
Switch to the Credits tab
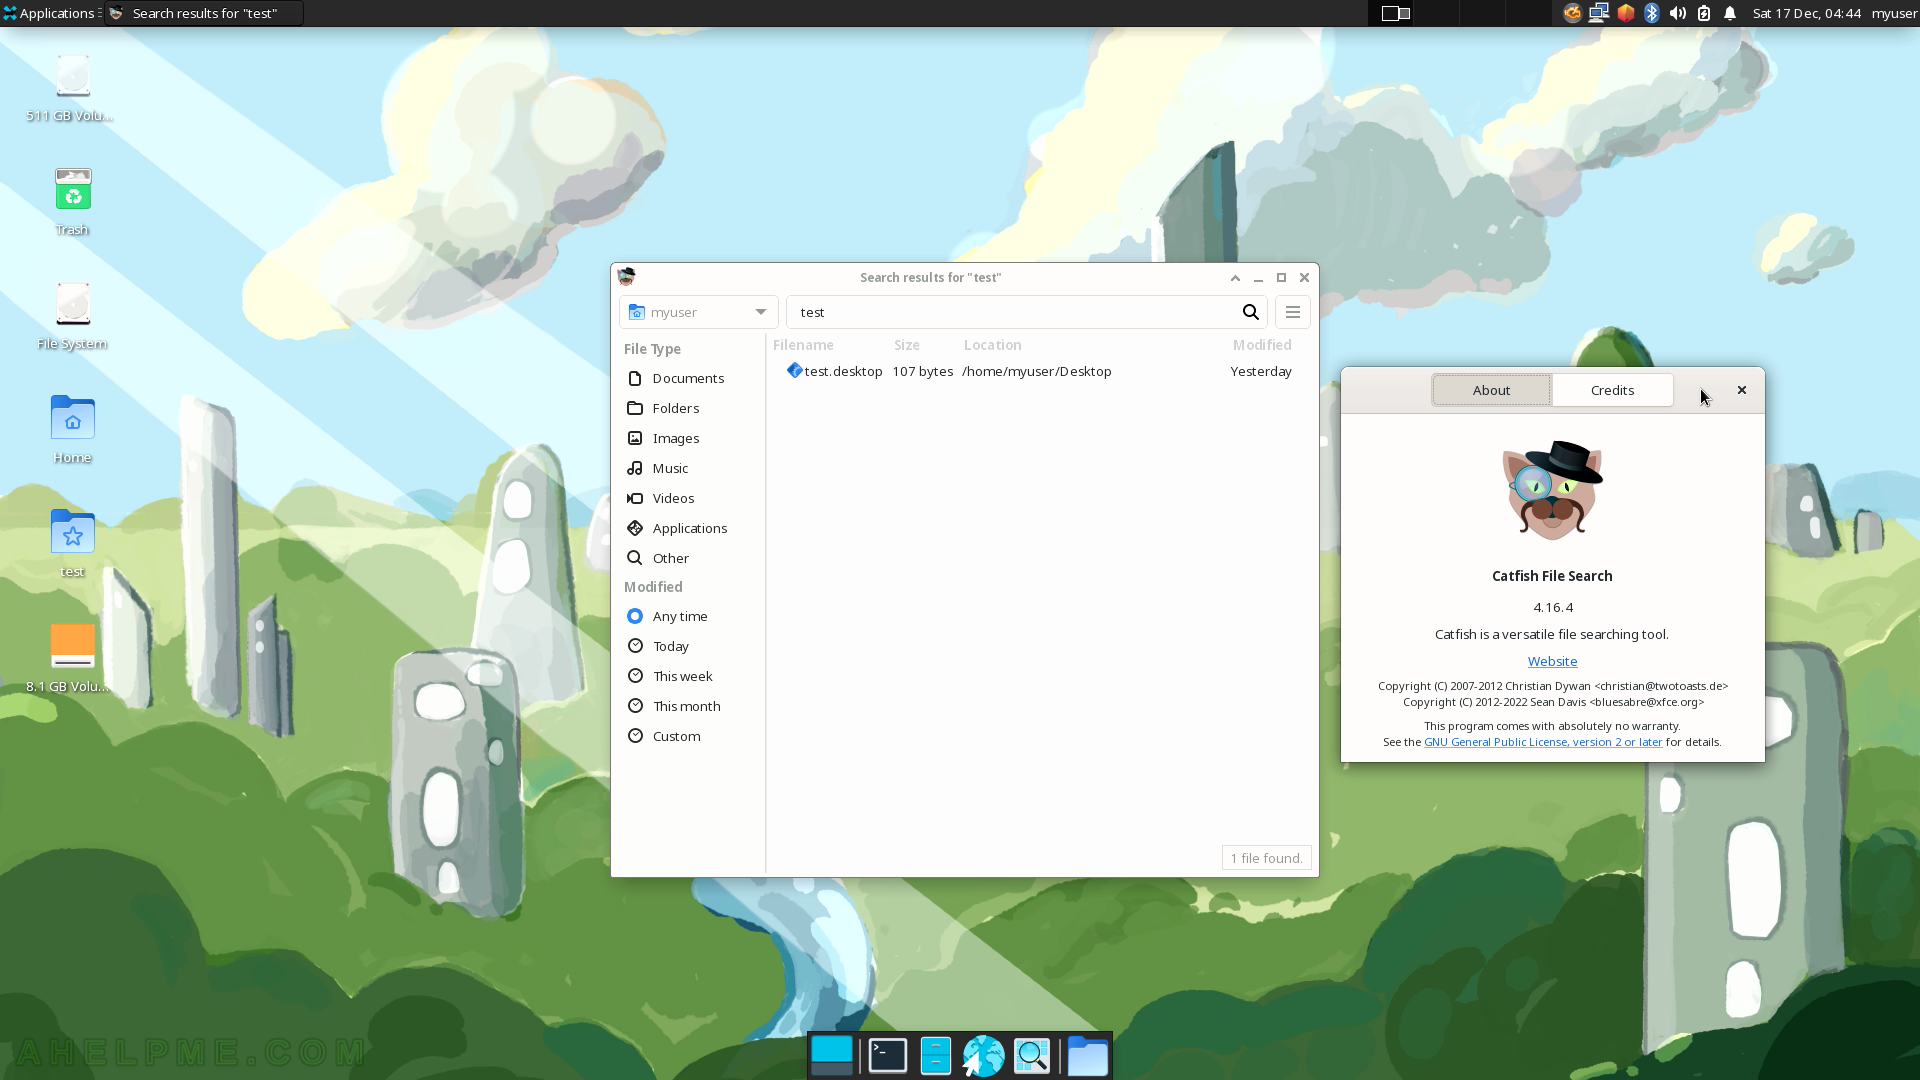pos(1612,390)
